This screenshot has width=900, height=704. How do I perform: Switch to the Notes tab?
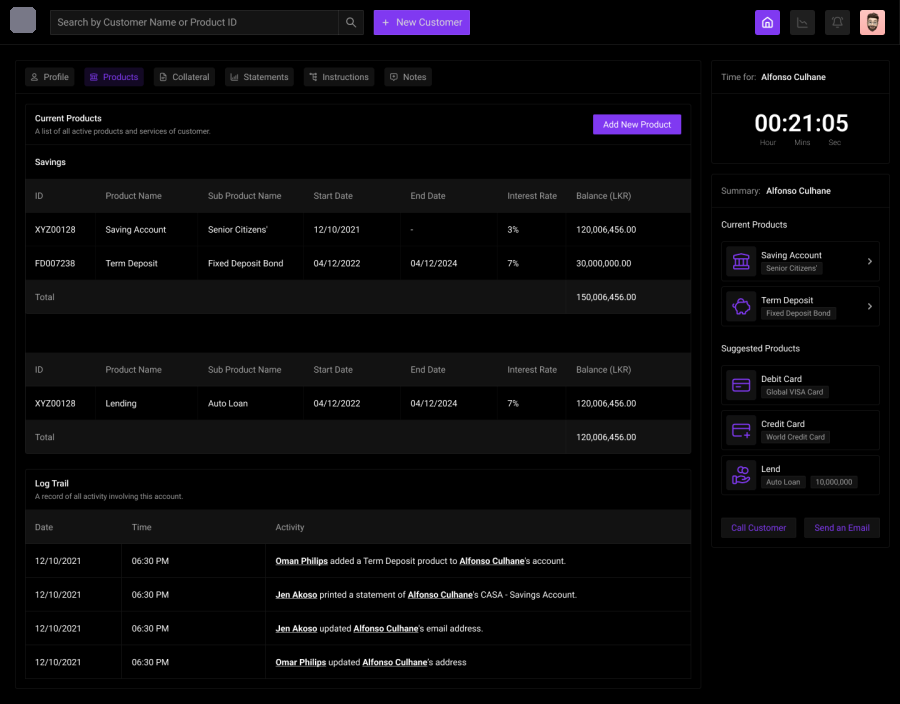[x=408, y=77]
